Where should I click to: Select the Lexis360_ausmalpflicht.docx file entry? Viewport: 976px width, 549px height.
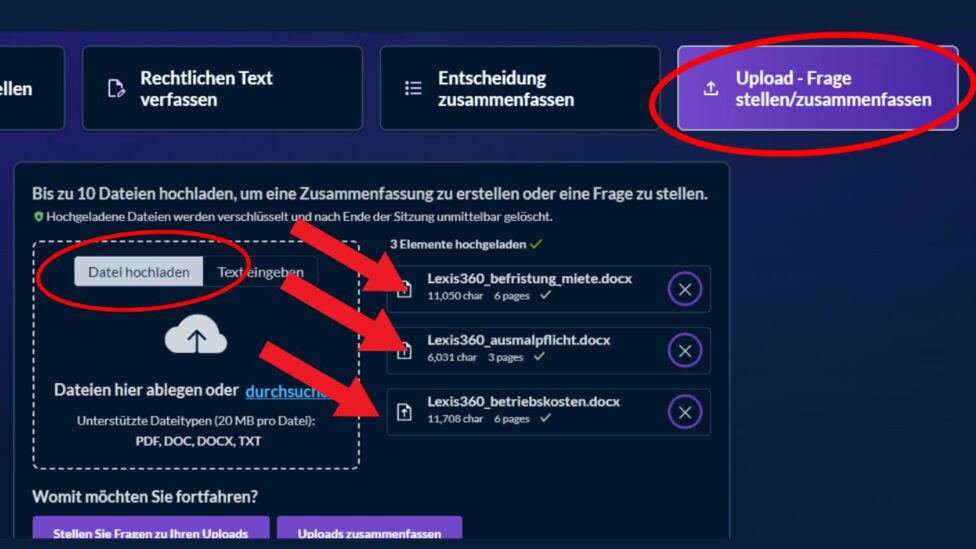[548, 350]
